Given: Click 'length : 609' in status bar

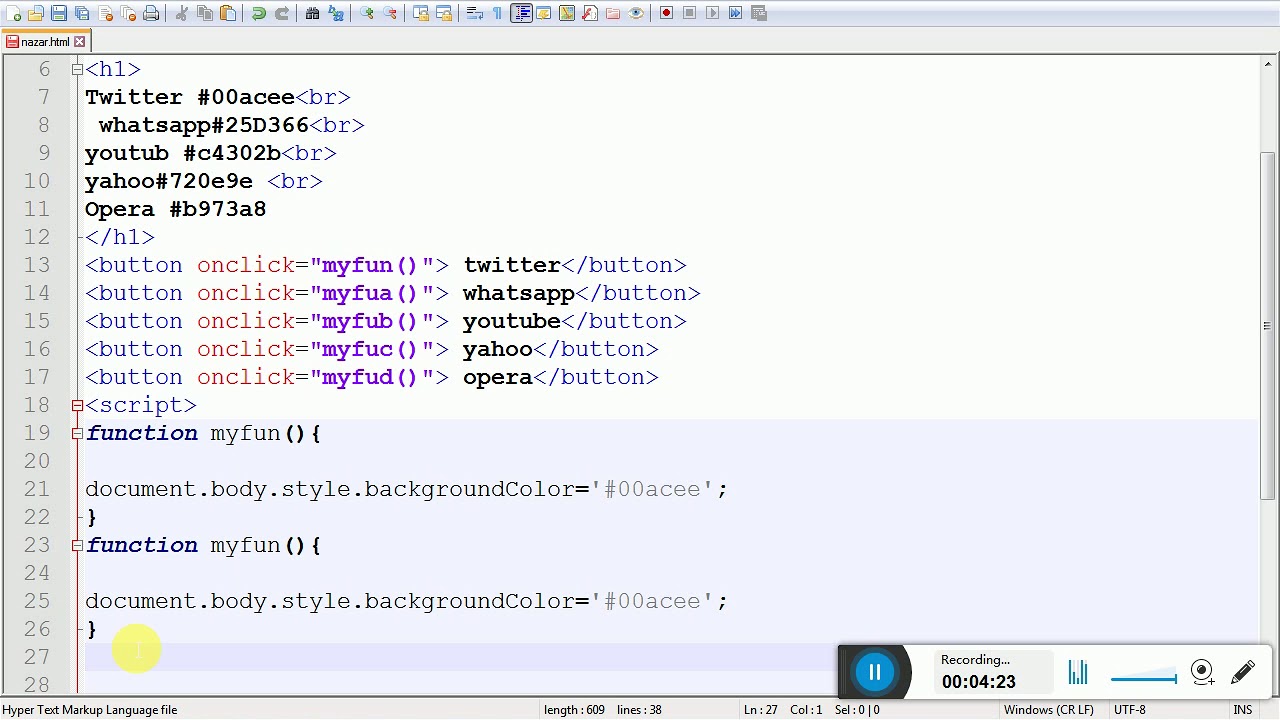Looking at the screenshot, I should pos(574,710).
